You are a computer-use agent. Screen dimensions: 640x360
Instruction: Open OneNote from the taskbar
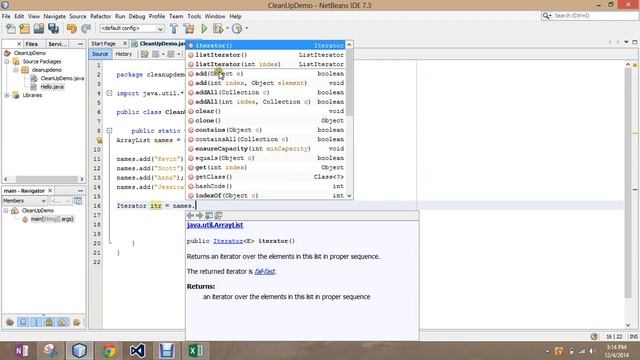tap(22, 351)
